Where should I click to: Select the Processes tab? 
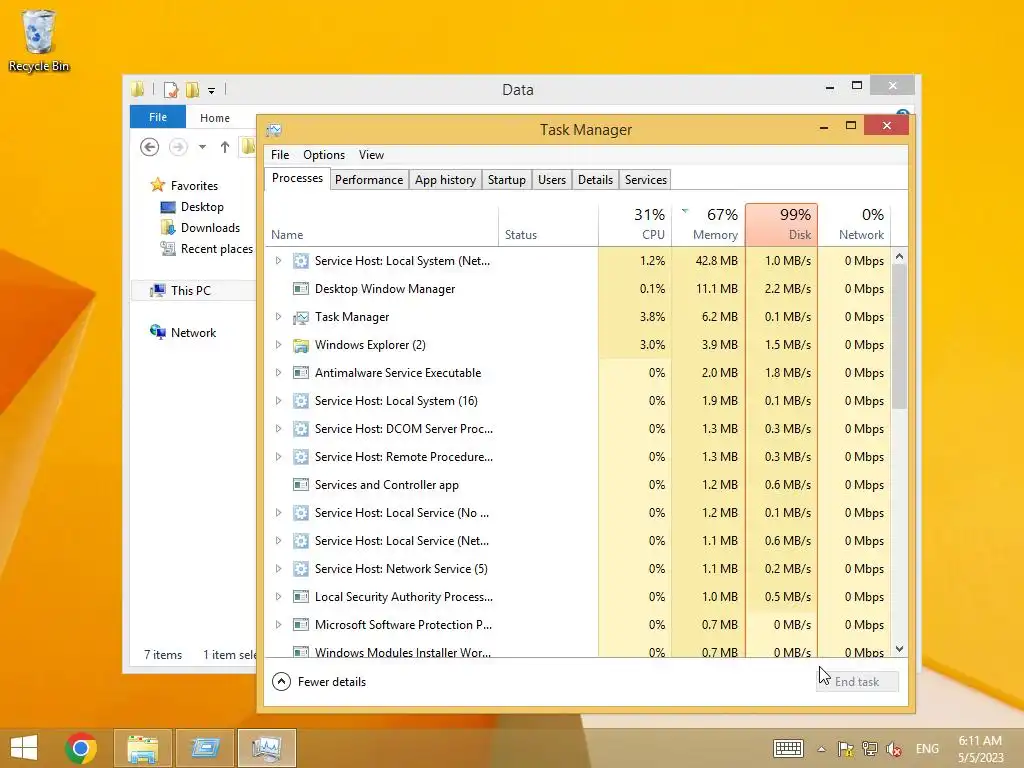tap(297, 178)
